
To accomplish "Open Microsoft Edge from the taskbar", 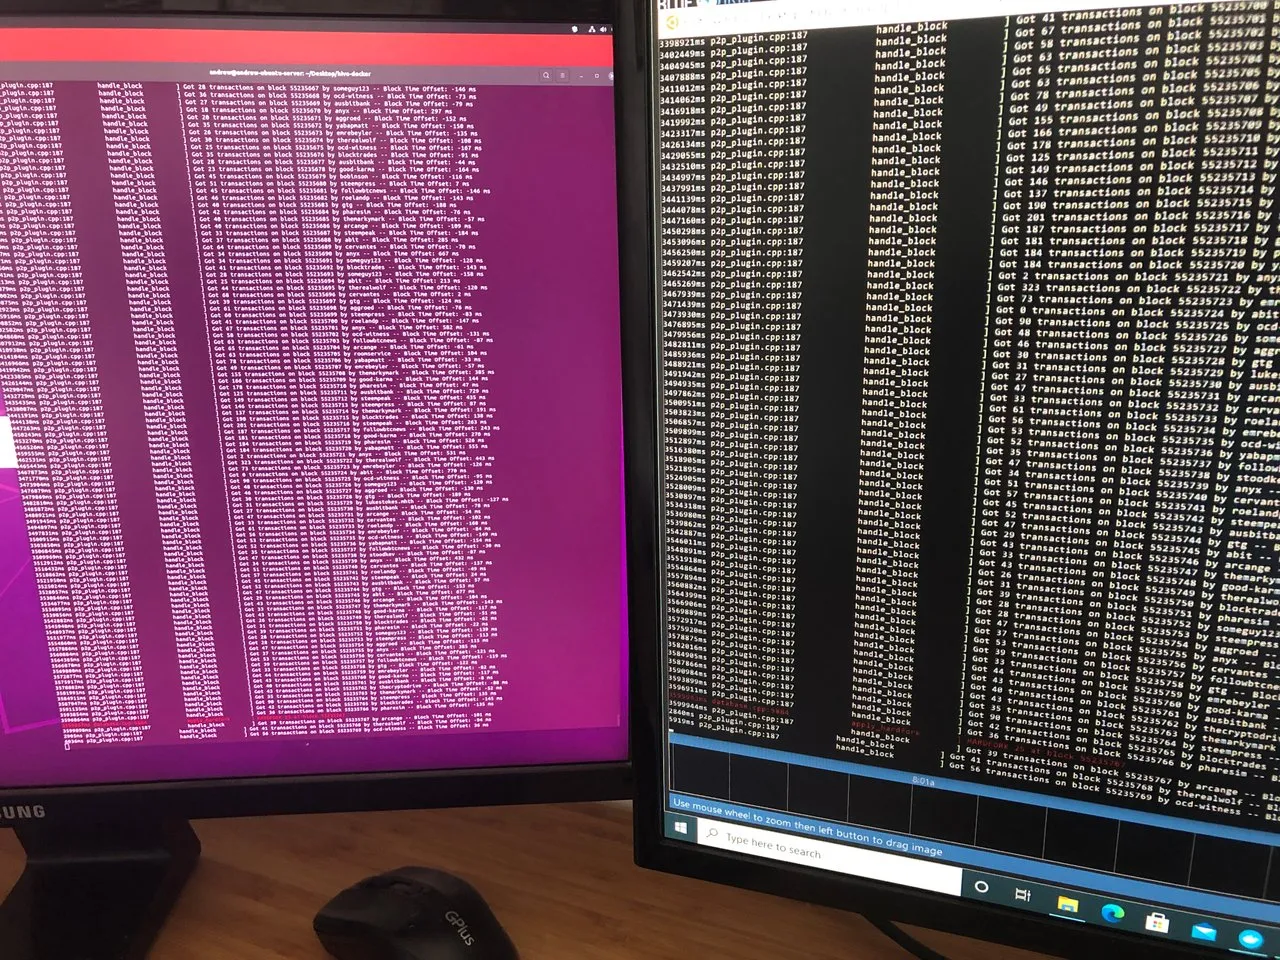I will click(1113, 912).
